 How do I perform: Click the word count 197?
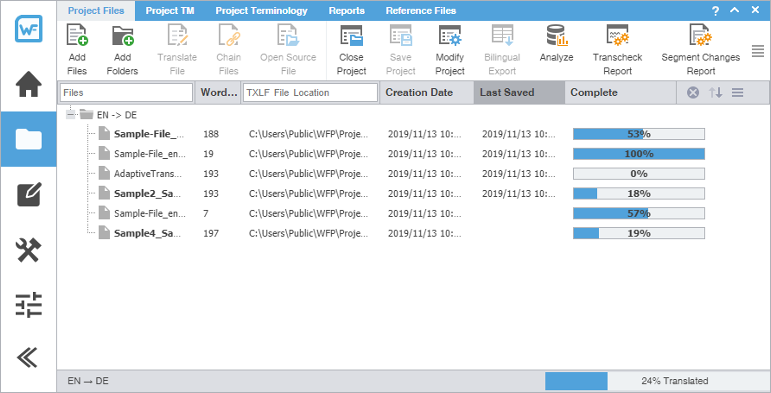click(x=211, y=233)
